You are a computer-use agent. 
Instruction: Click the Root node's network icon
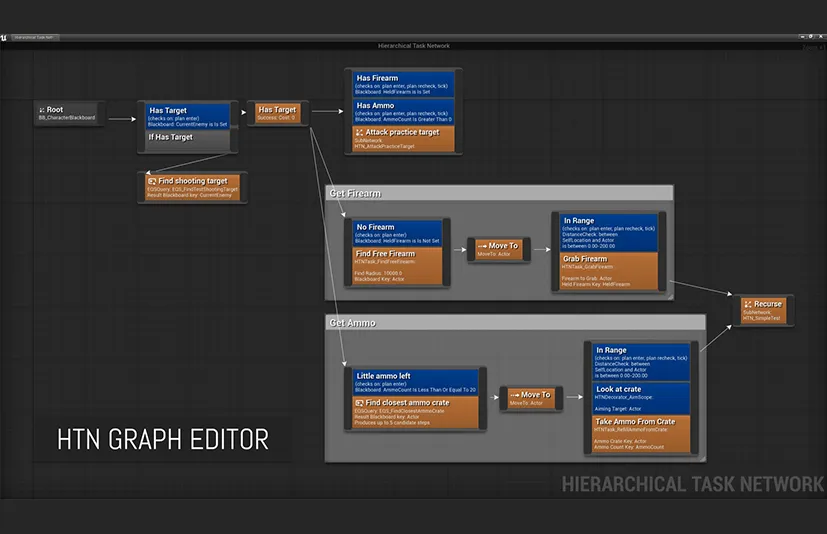tap(42, 110)
